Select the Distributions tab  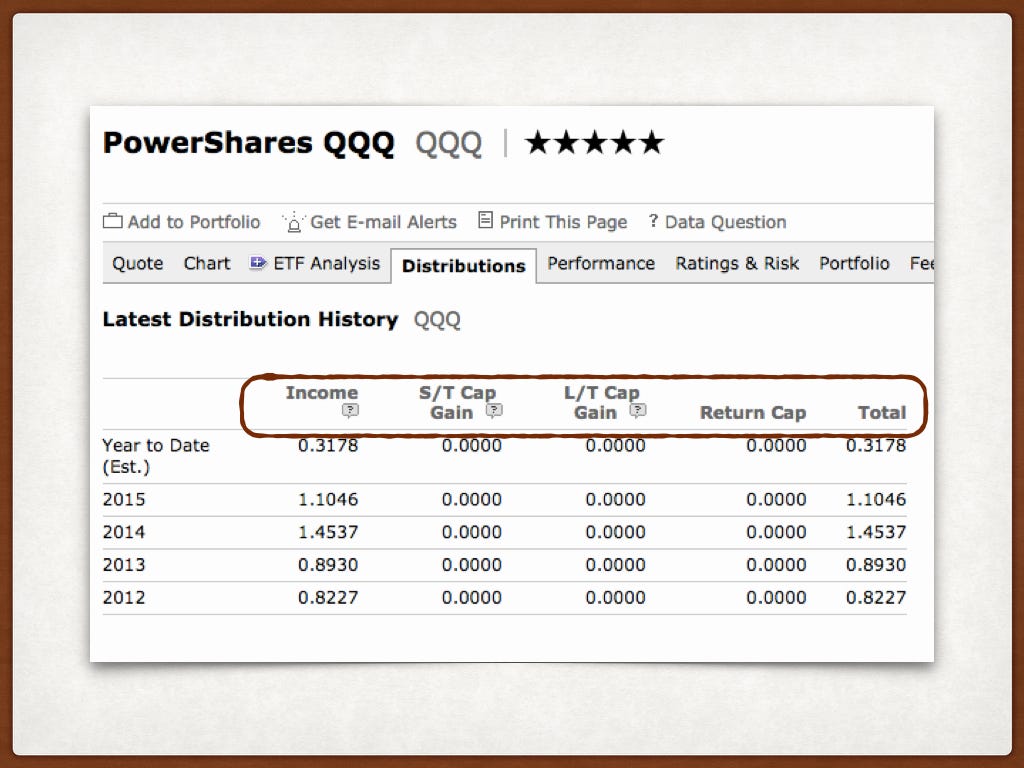(x=464, y=266)
